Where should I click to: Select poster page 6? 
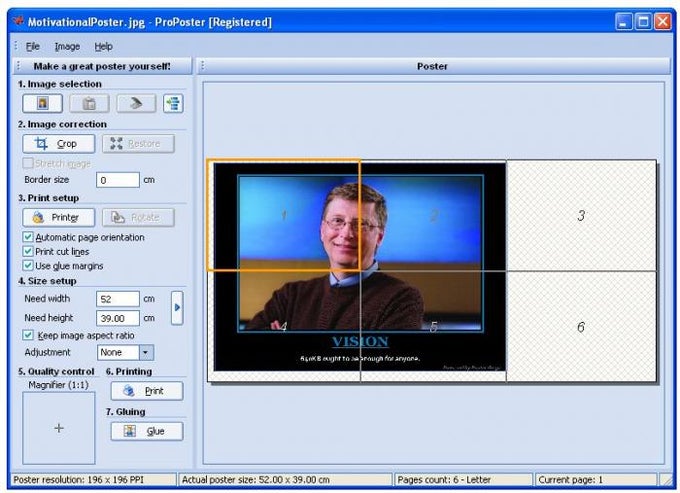point(581,326)
